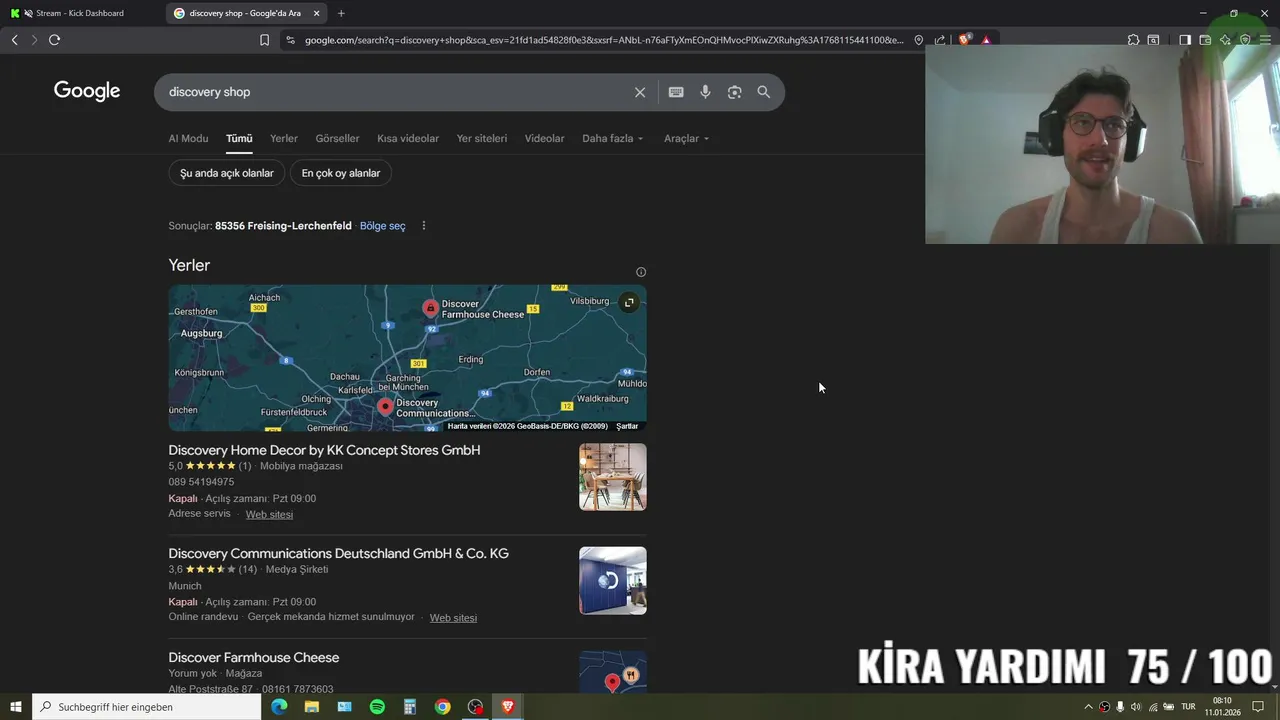Expand the places map to full view
The image size is (1280, 720).
tap(629, 302)
